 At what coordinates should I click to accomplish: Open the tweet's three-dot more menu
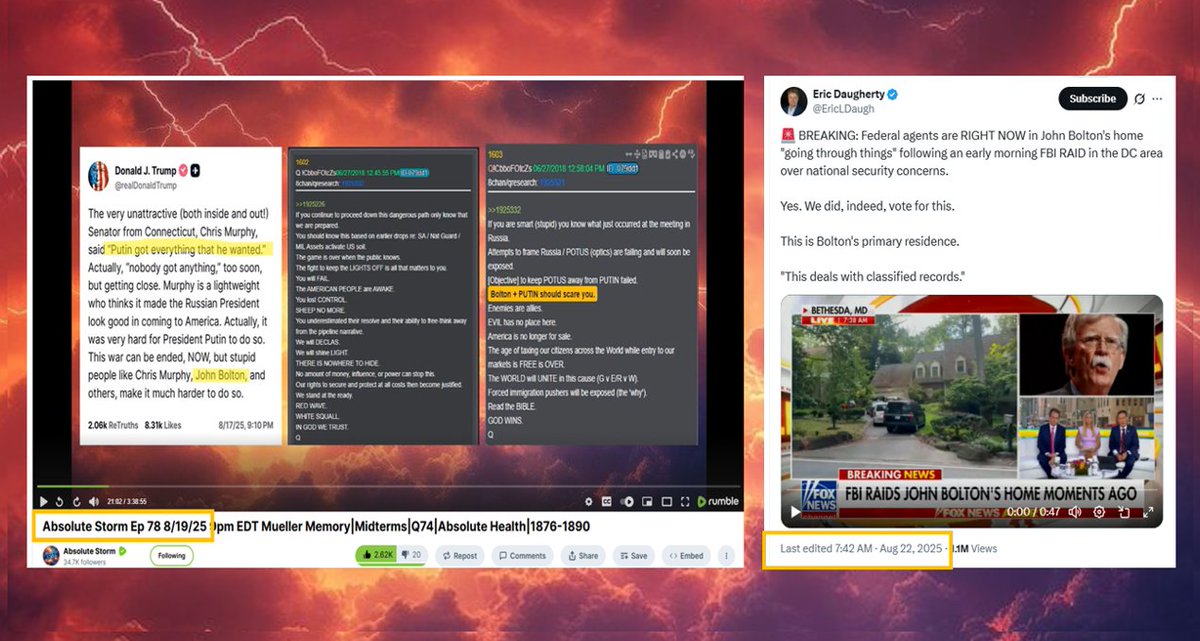click(1157, 99)
